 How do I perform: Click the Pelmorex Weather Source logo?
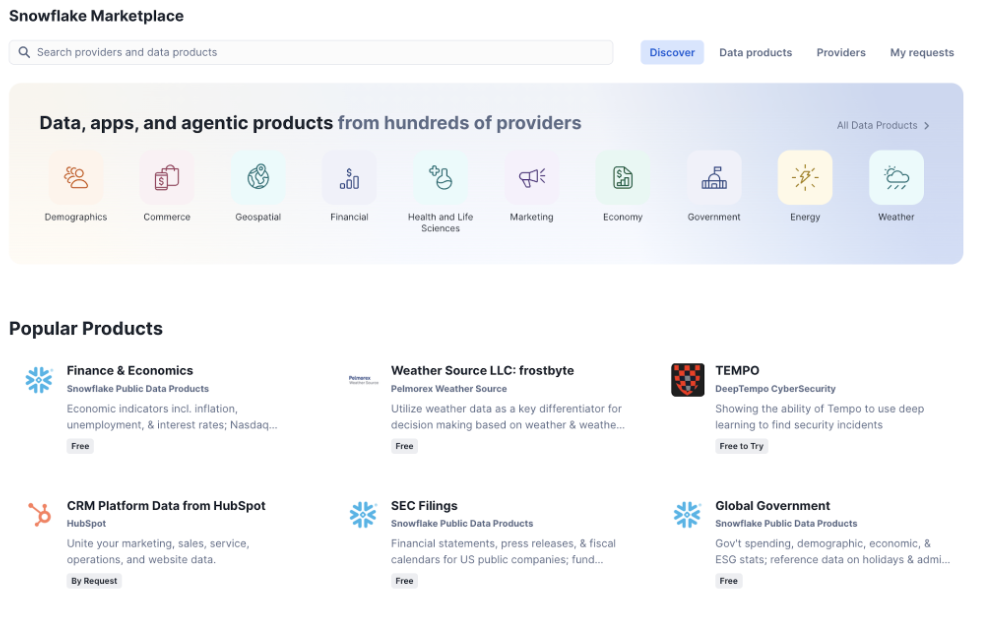tap(363, 380)
